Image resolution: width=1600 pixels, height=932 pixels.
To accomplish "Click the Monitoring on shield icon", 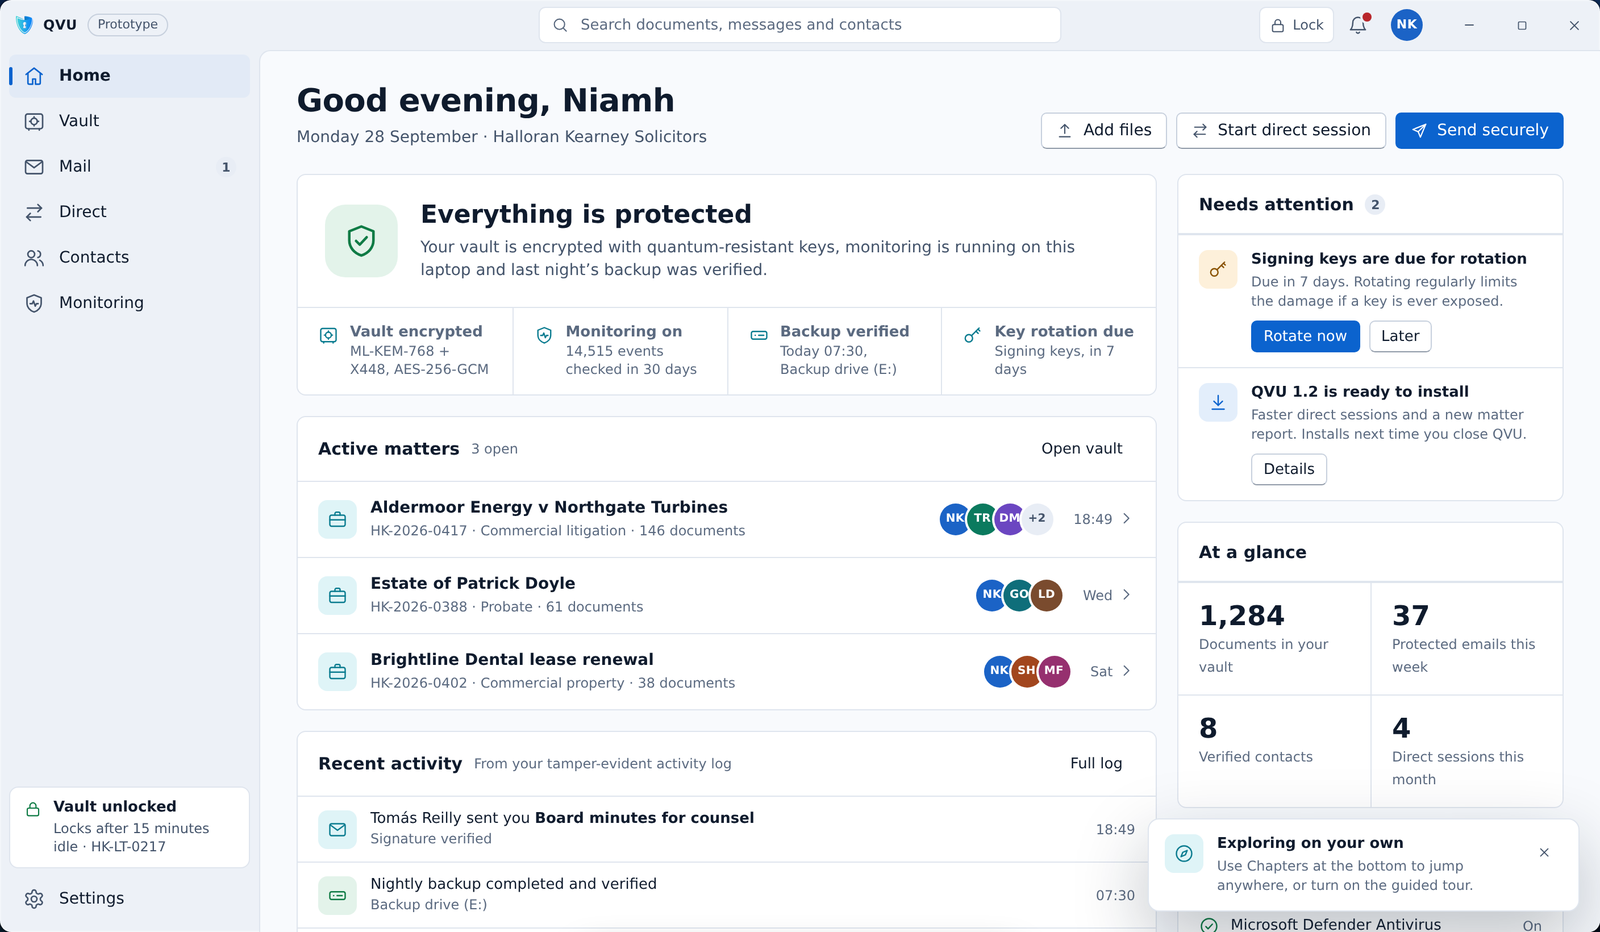I will 544,336.
